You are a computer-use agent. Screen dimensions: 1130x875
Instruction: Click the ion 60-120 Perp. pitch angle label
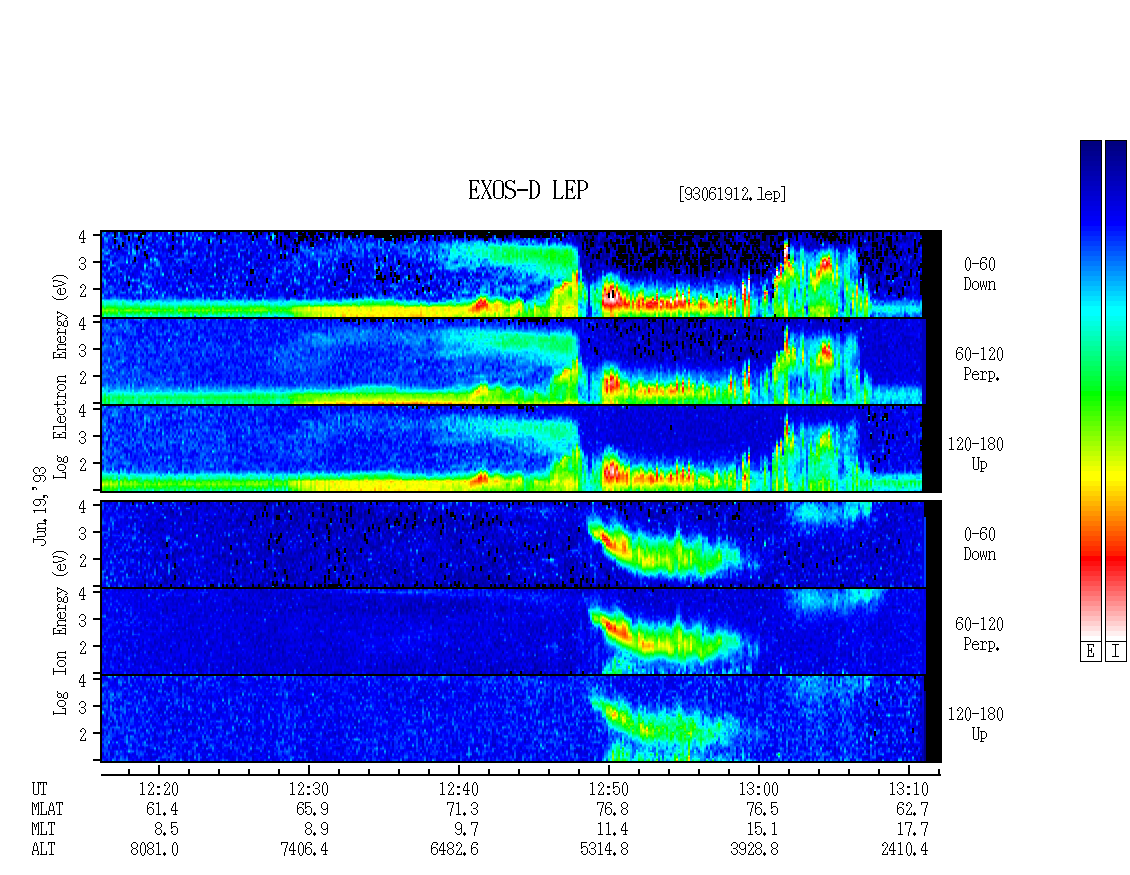tap(979, 634)
